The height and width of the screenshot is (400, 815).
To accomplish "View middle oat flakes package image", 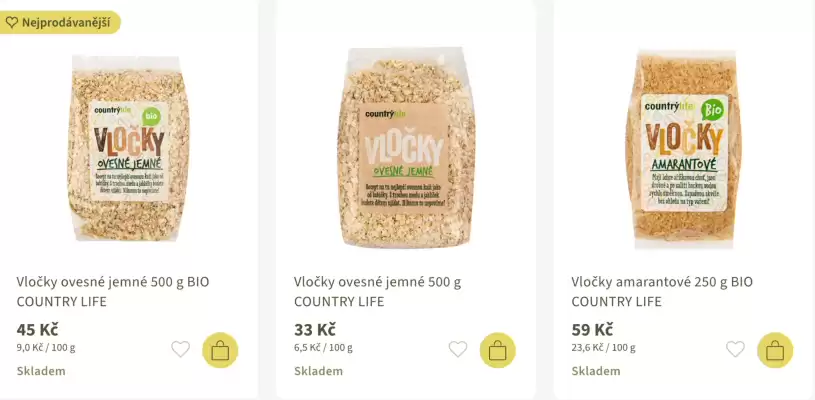I will click(x=405, y=148).
